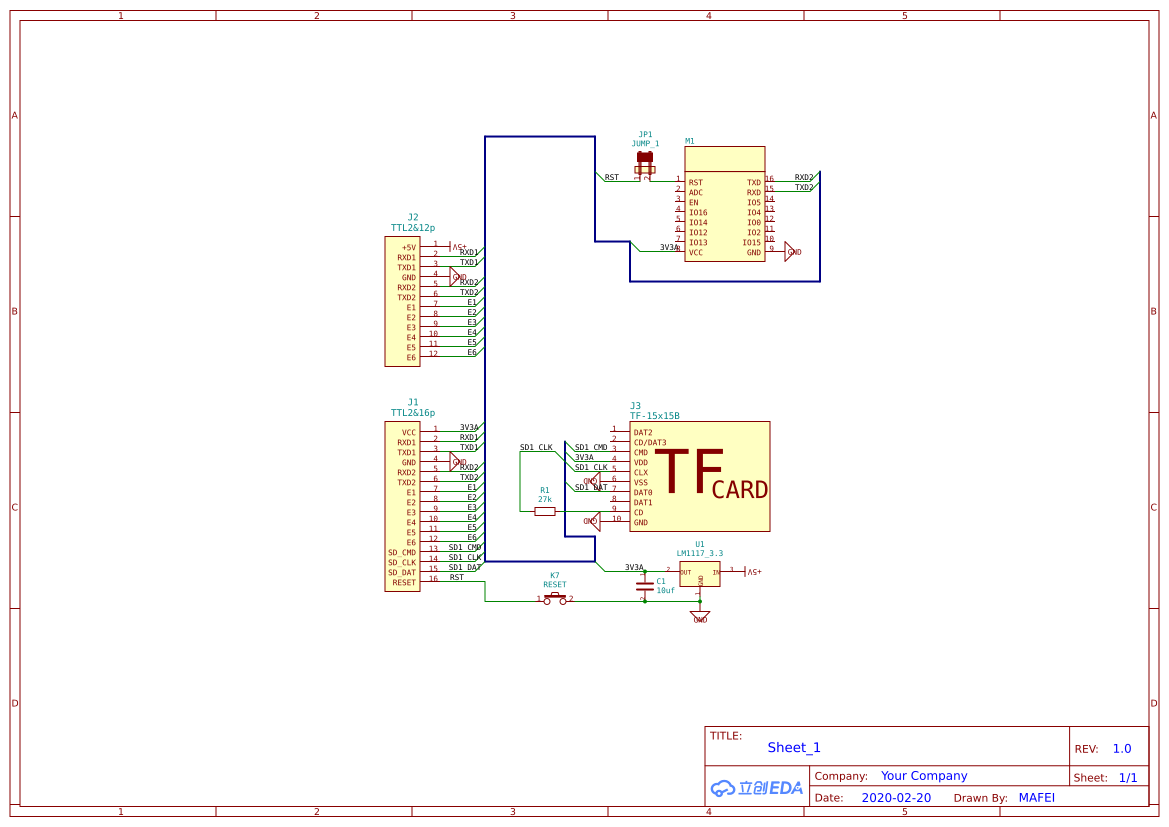Image resolution: width=1169 pixels, height=827 pixels.
Task: Click the TTL2&16p label under J1
Action: coord(413,412)
